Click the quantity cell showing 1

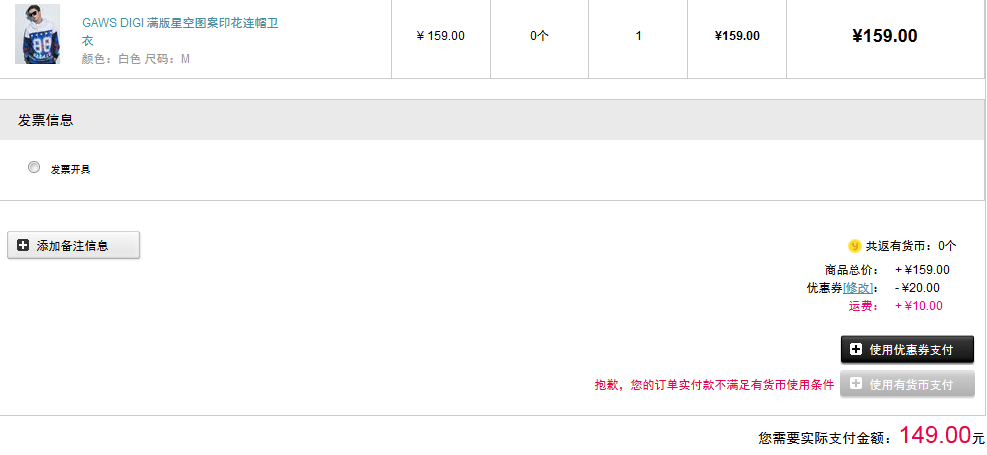638,36
